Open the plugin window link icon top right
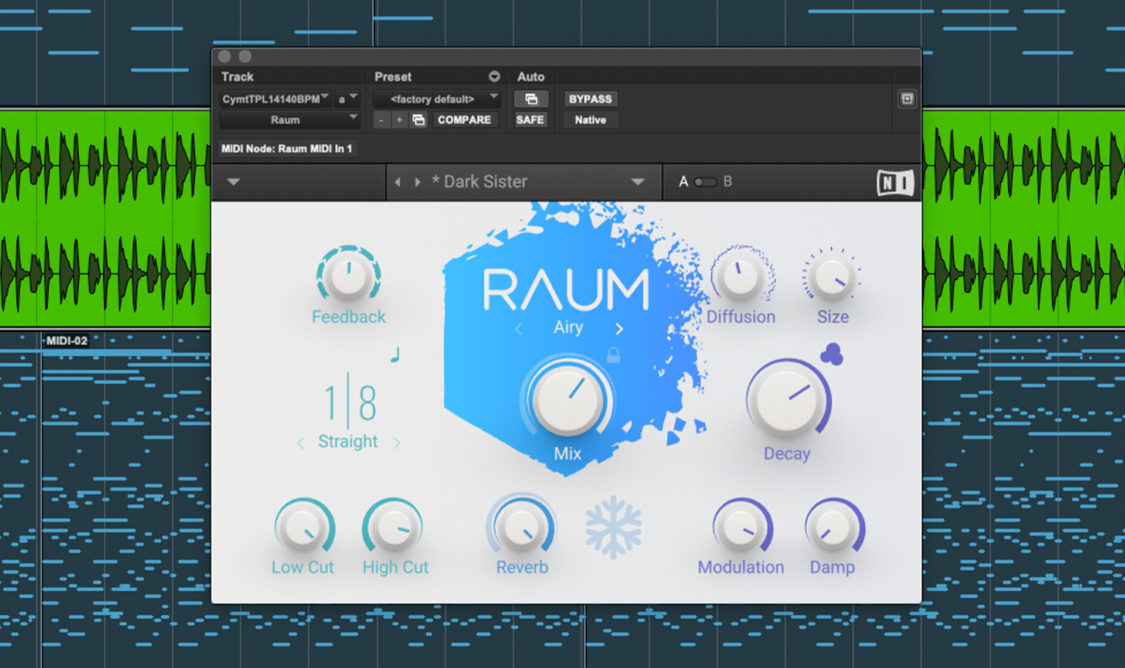This screenshot has height=668, width=1125. [908, 98]
